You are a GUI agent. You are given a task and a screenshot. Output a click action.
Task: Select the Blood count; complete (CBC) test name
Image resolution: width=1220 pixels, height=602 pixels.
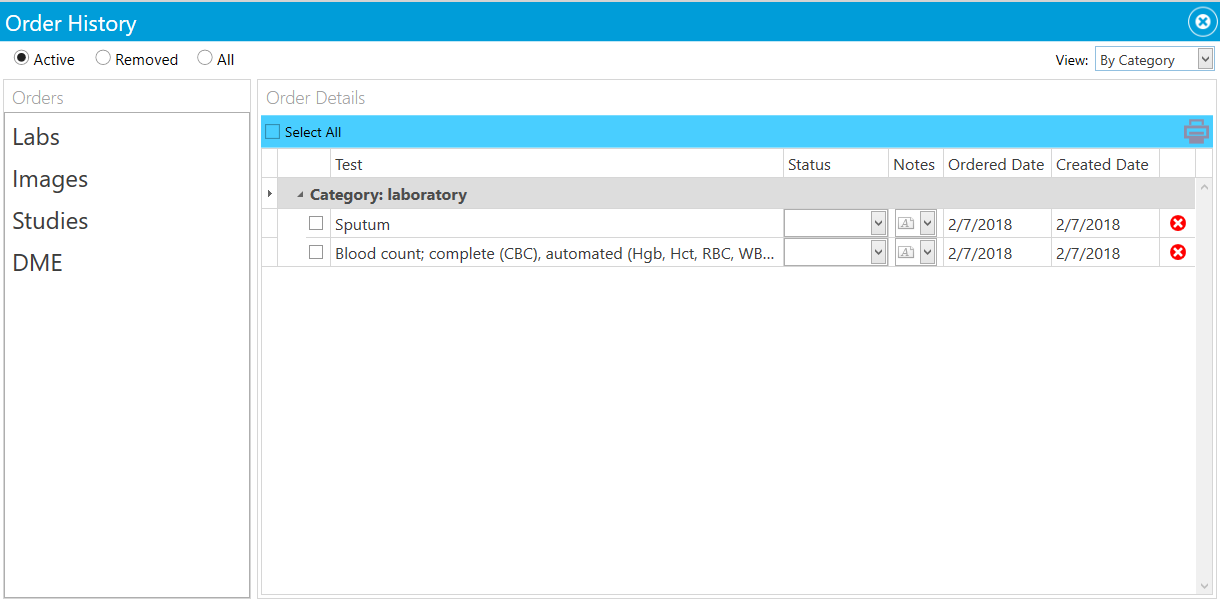pos(555,253)
